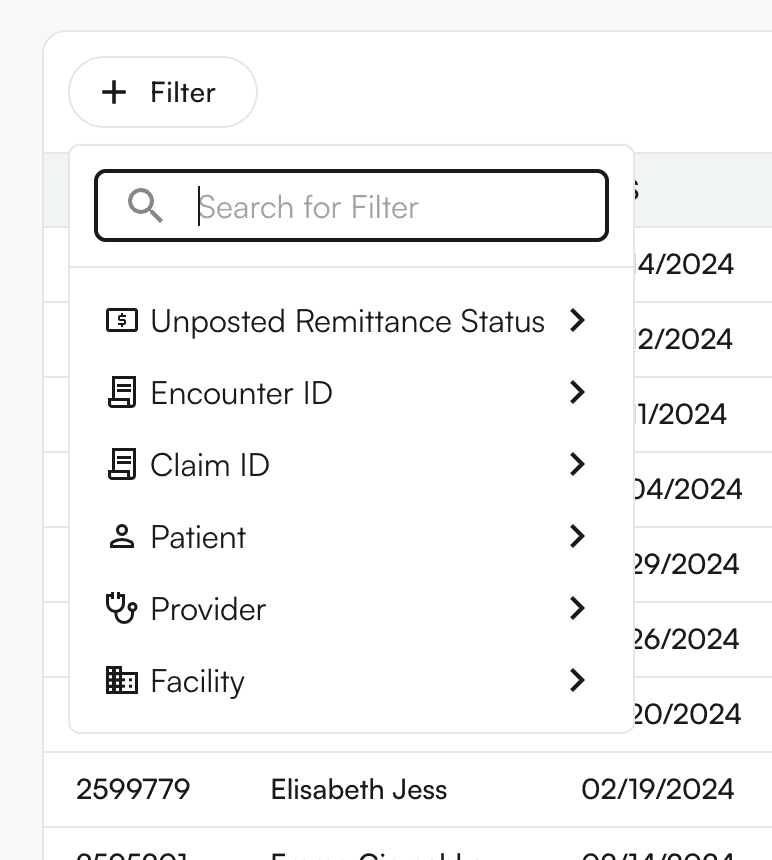This screenshot has height=860, width=772.
Task: Click the Provider stethoscope icon
Action: (122, 609)
